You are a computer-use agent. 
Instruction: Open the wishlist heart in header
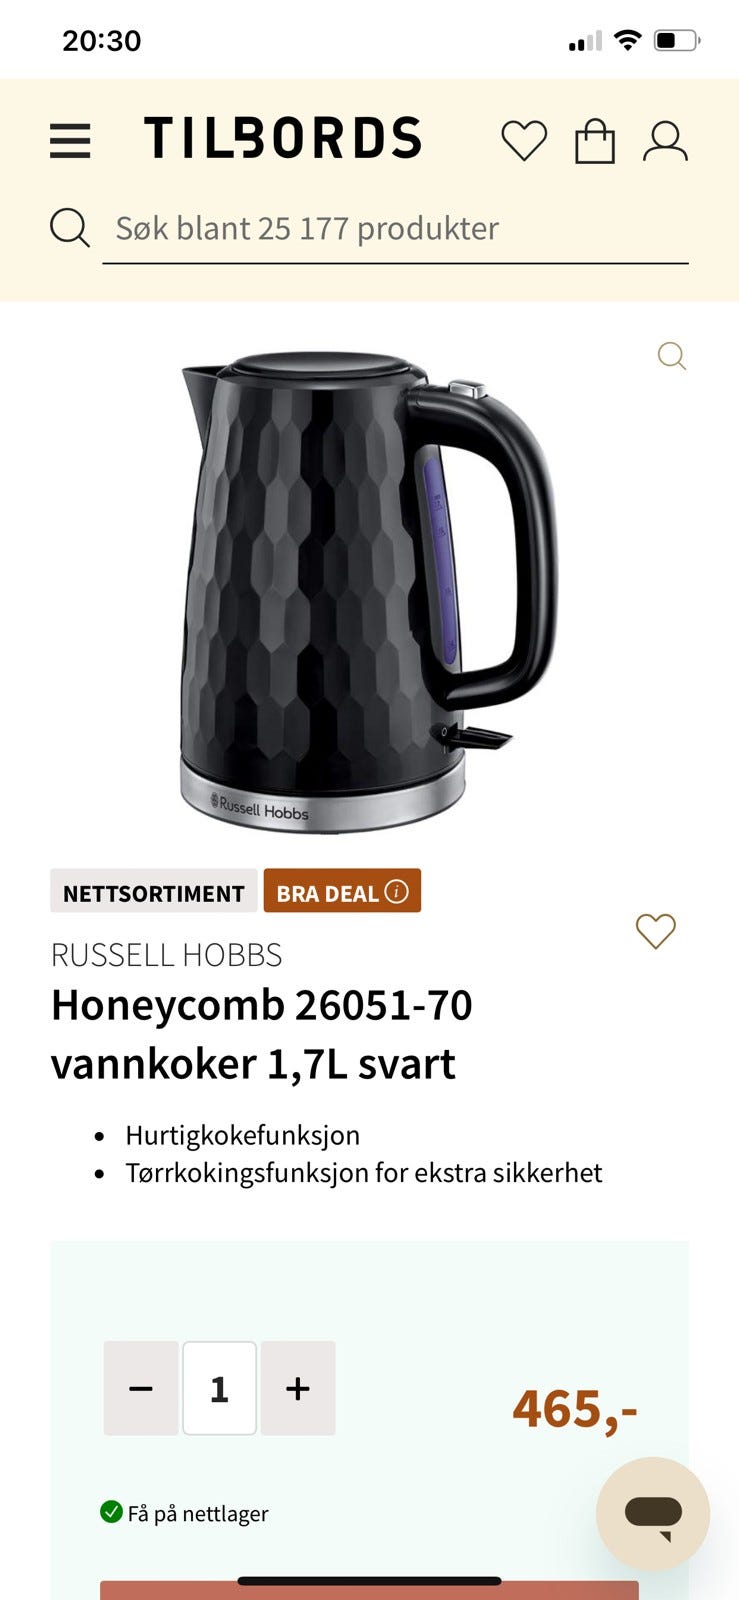(x=524, y=141)
